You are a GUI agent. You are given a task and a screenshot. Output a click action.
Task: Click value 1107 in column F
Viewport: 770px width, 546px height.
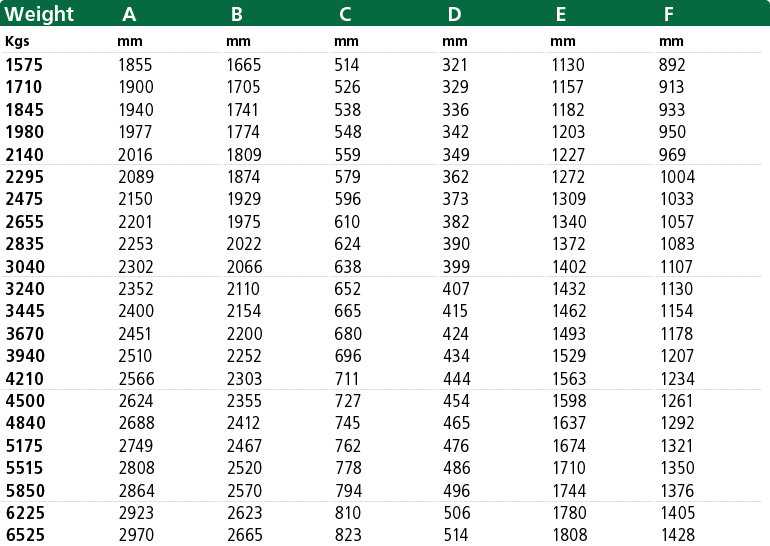pyautogui.click(x=677, y=267)
